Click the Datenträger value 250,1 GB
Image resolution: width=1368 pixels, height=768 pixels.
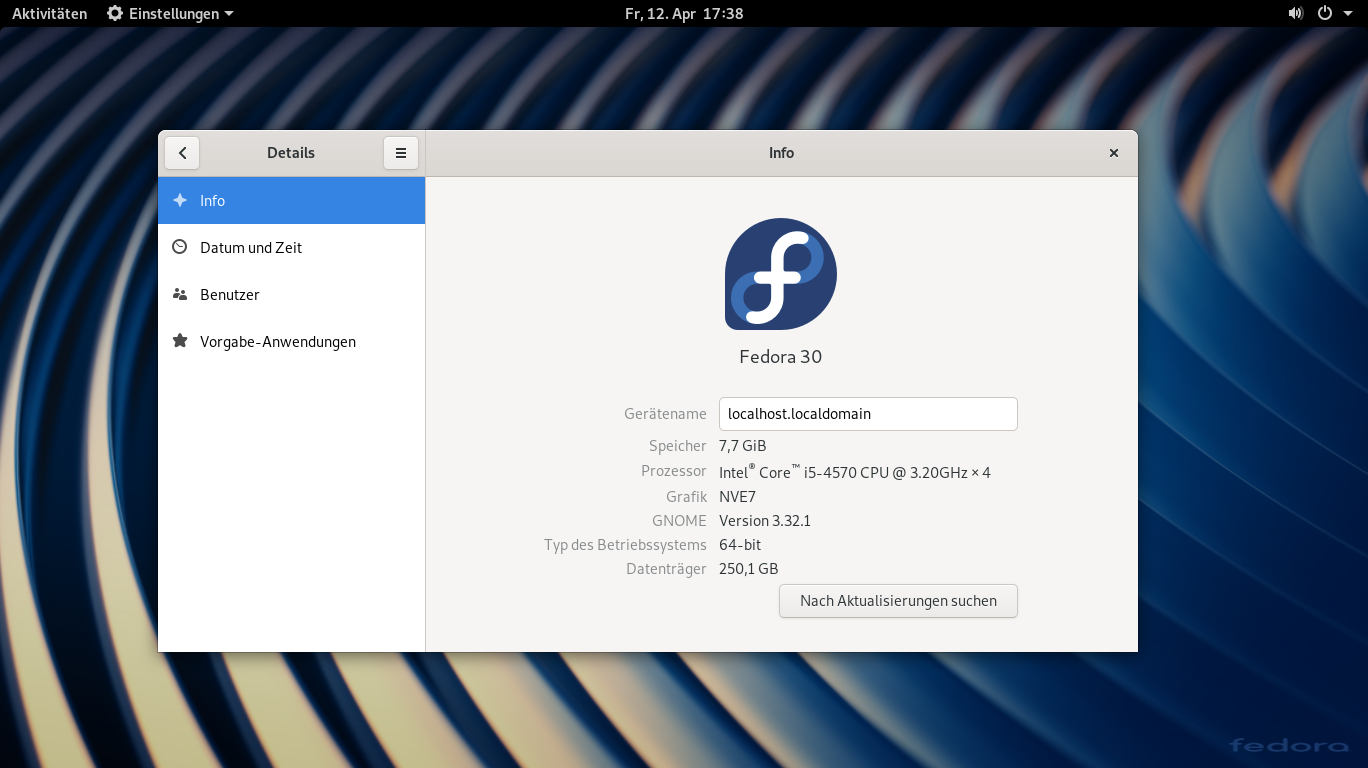(x=749, y=569)
